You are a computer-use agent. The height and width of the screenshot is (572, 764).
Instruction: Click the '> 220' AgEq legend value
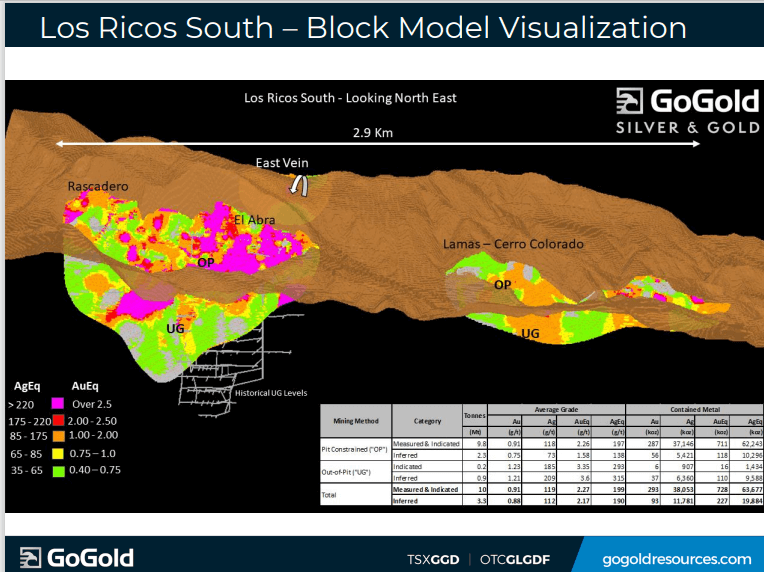21,404
